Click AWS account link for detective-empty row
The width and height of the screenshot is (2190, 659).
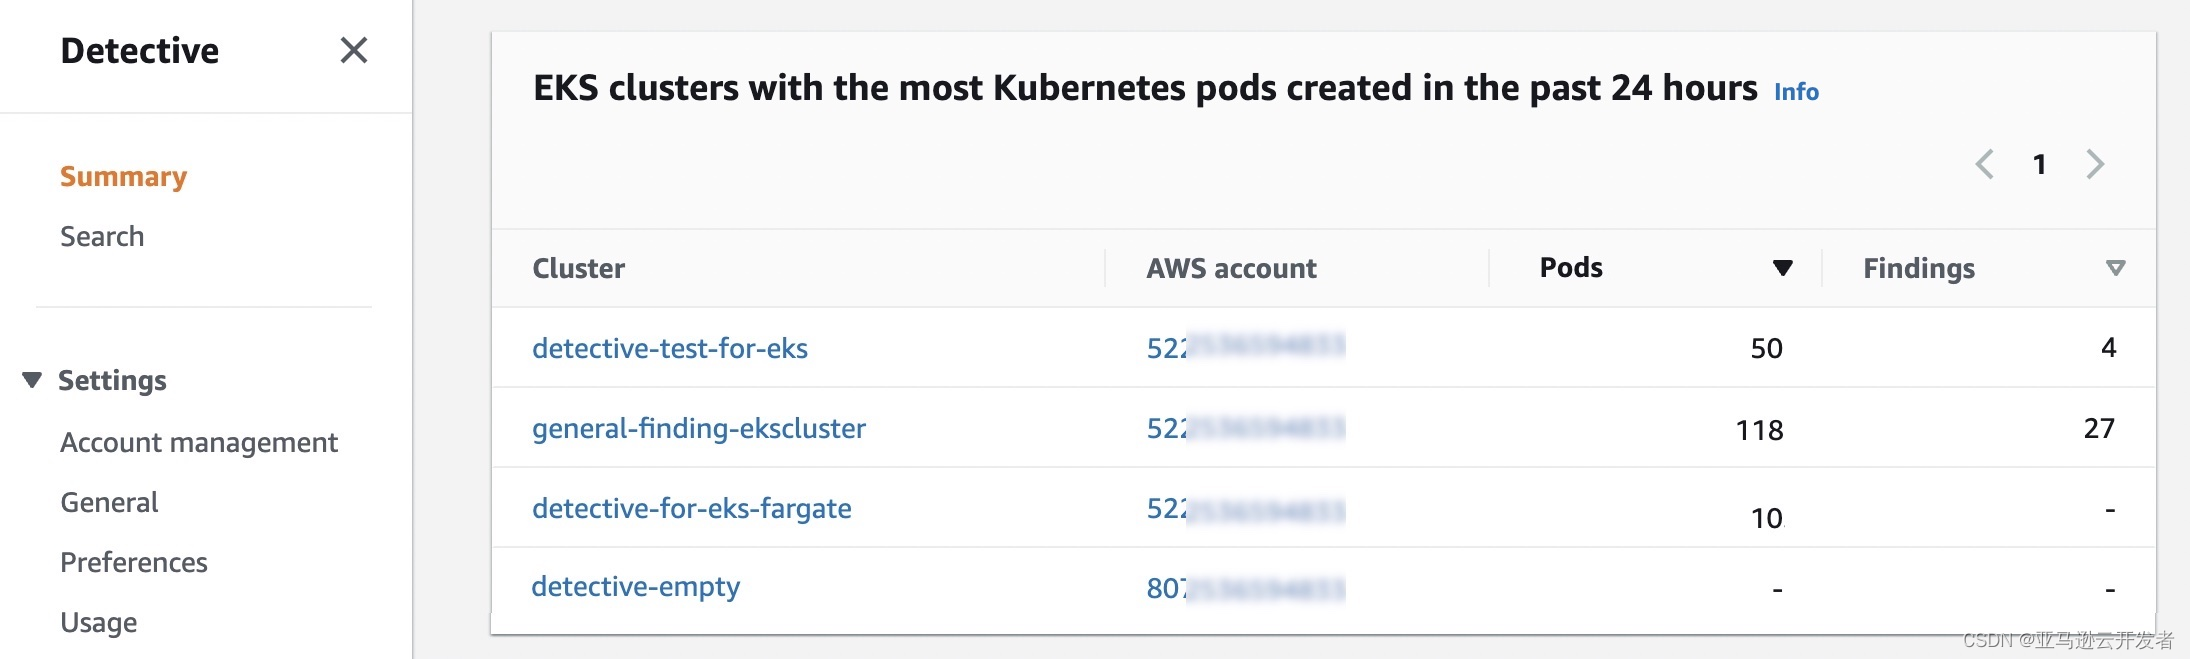pyautogui.click(x=1245, y=588)
